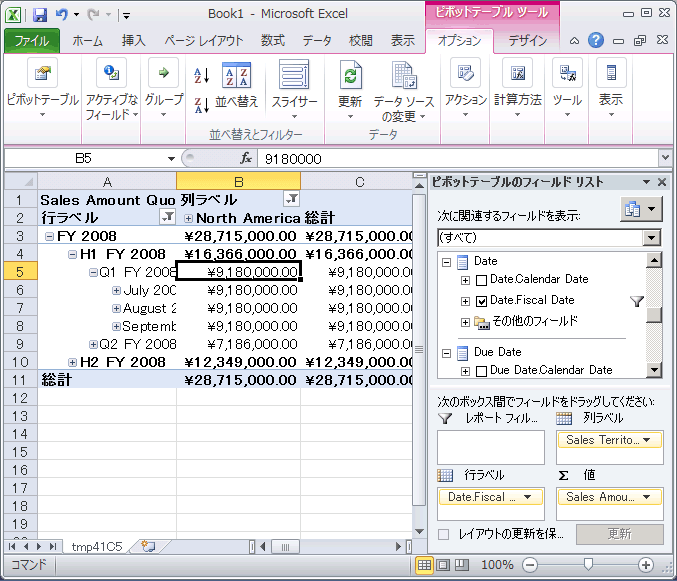
Task: Open the 行ラベル filter dropdown
Action: coord(167,217)
